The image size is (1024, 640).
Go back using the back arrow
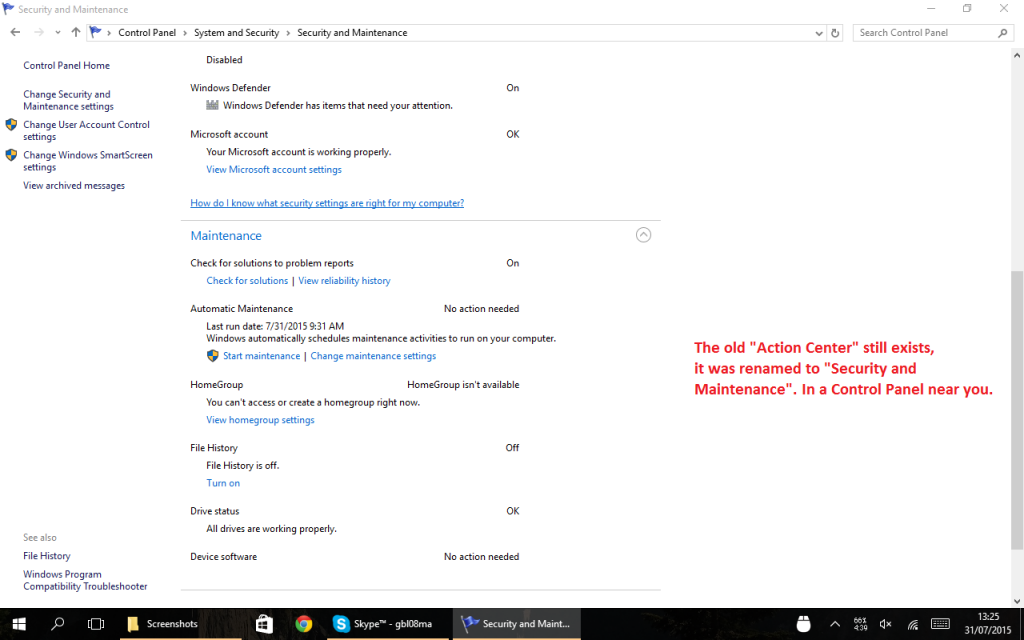[x=15, y=32]
